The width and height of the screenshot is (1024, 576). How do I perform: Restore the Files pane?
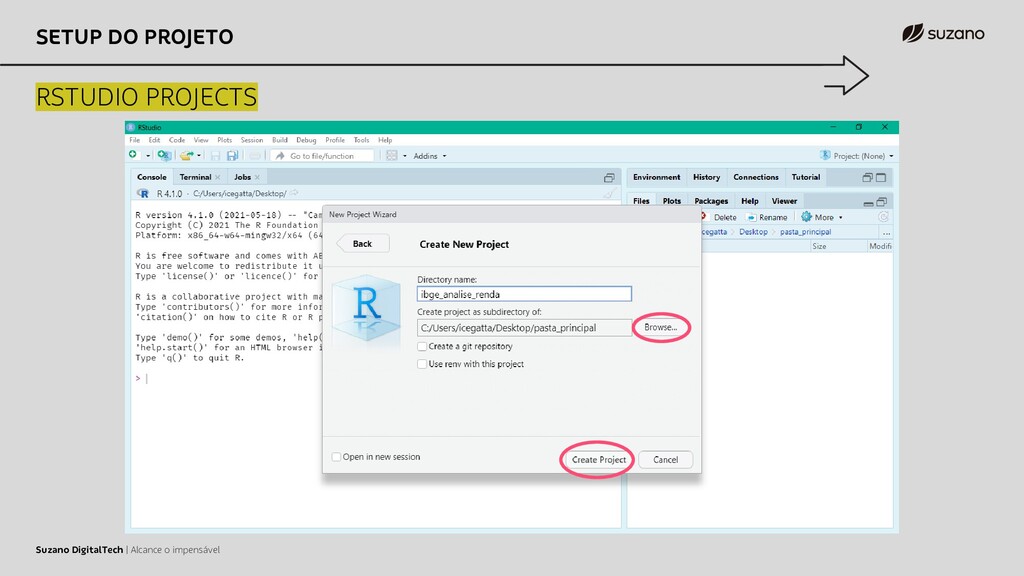point(882,202)
